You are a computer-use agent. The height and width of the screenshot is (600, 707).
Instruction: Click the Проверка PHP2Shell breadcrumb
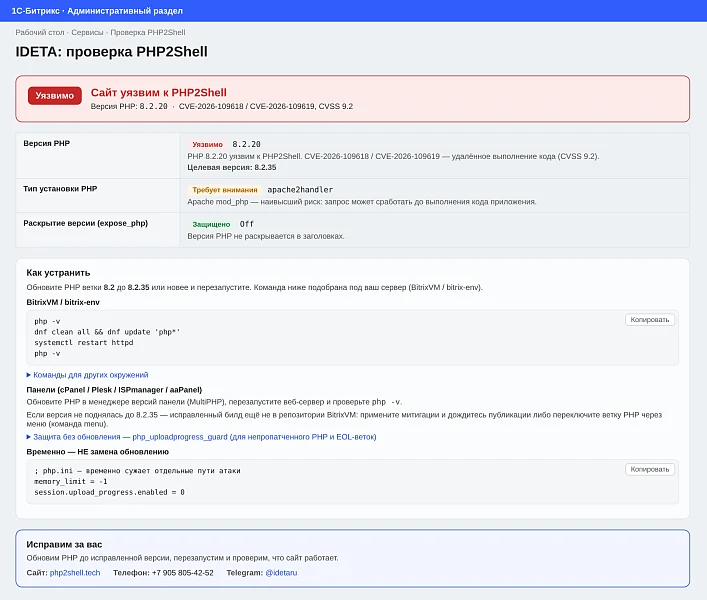point(148,32)
